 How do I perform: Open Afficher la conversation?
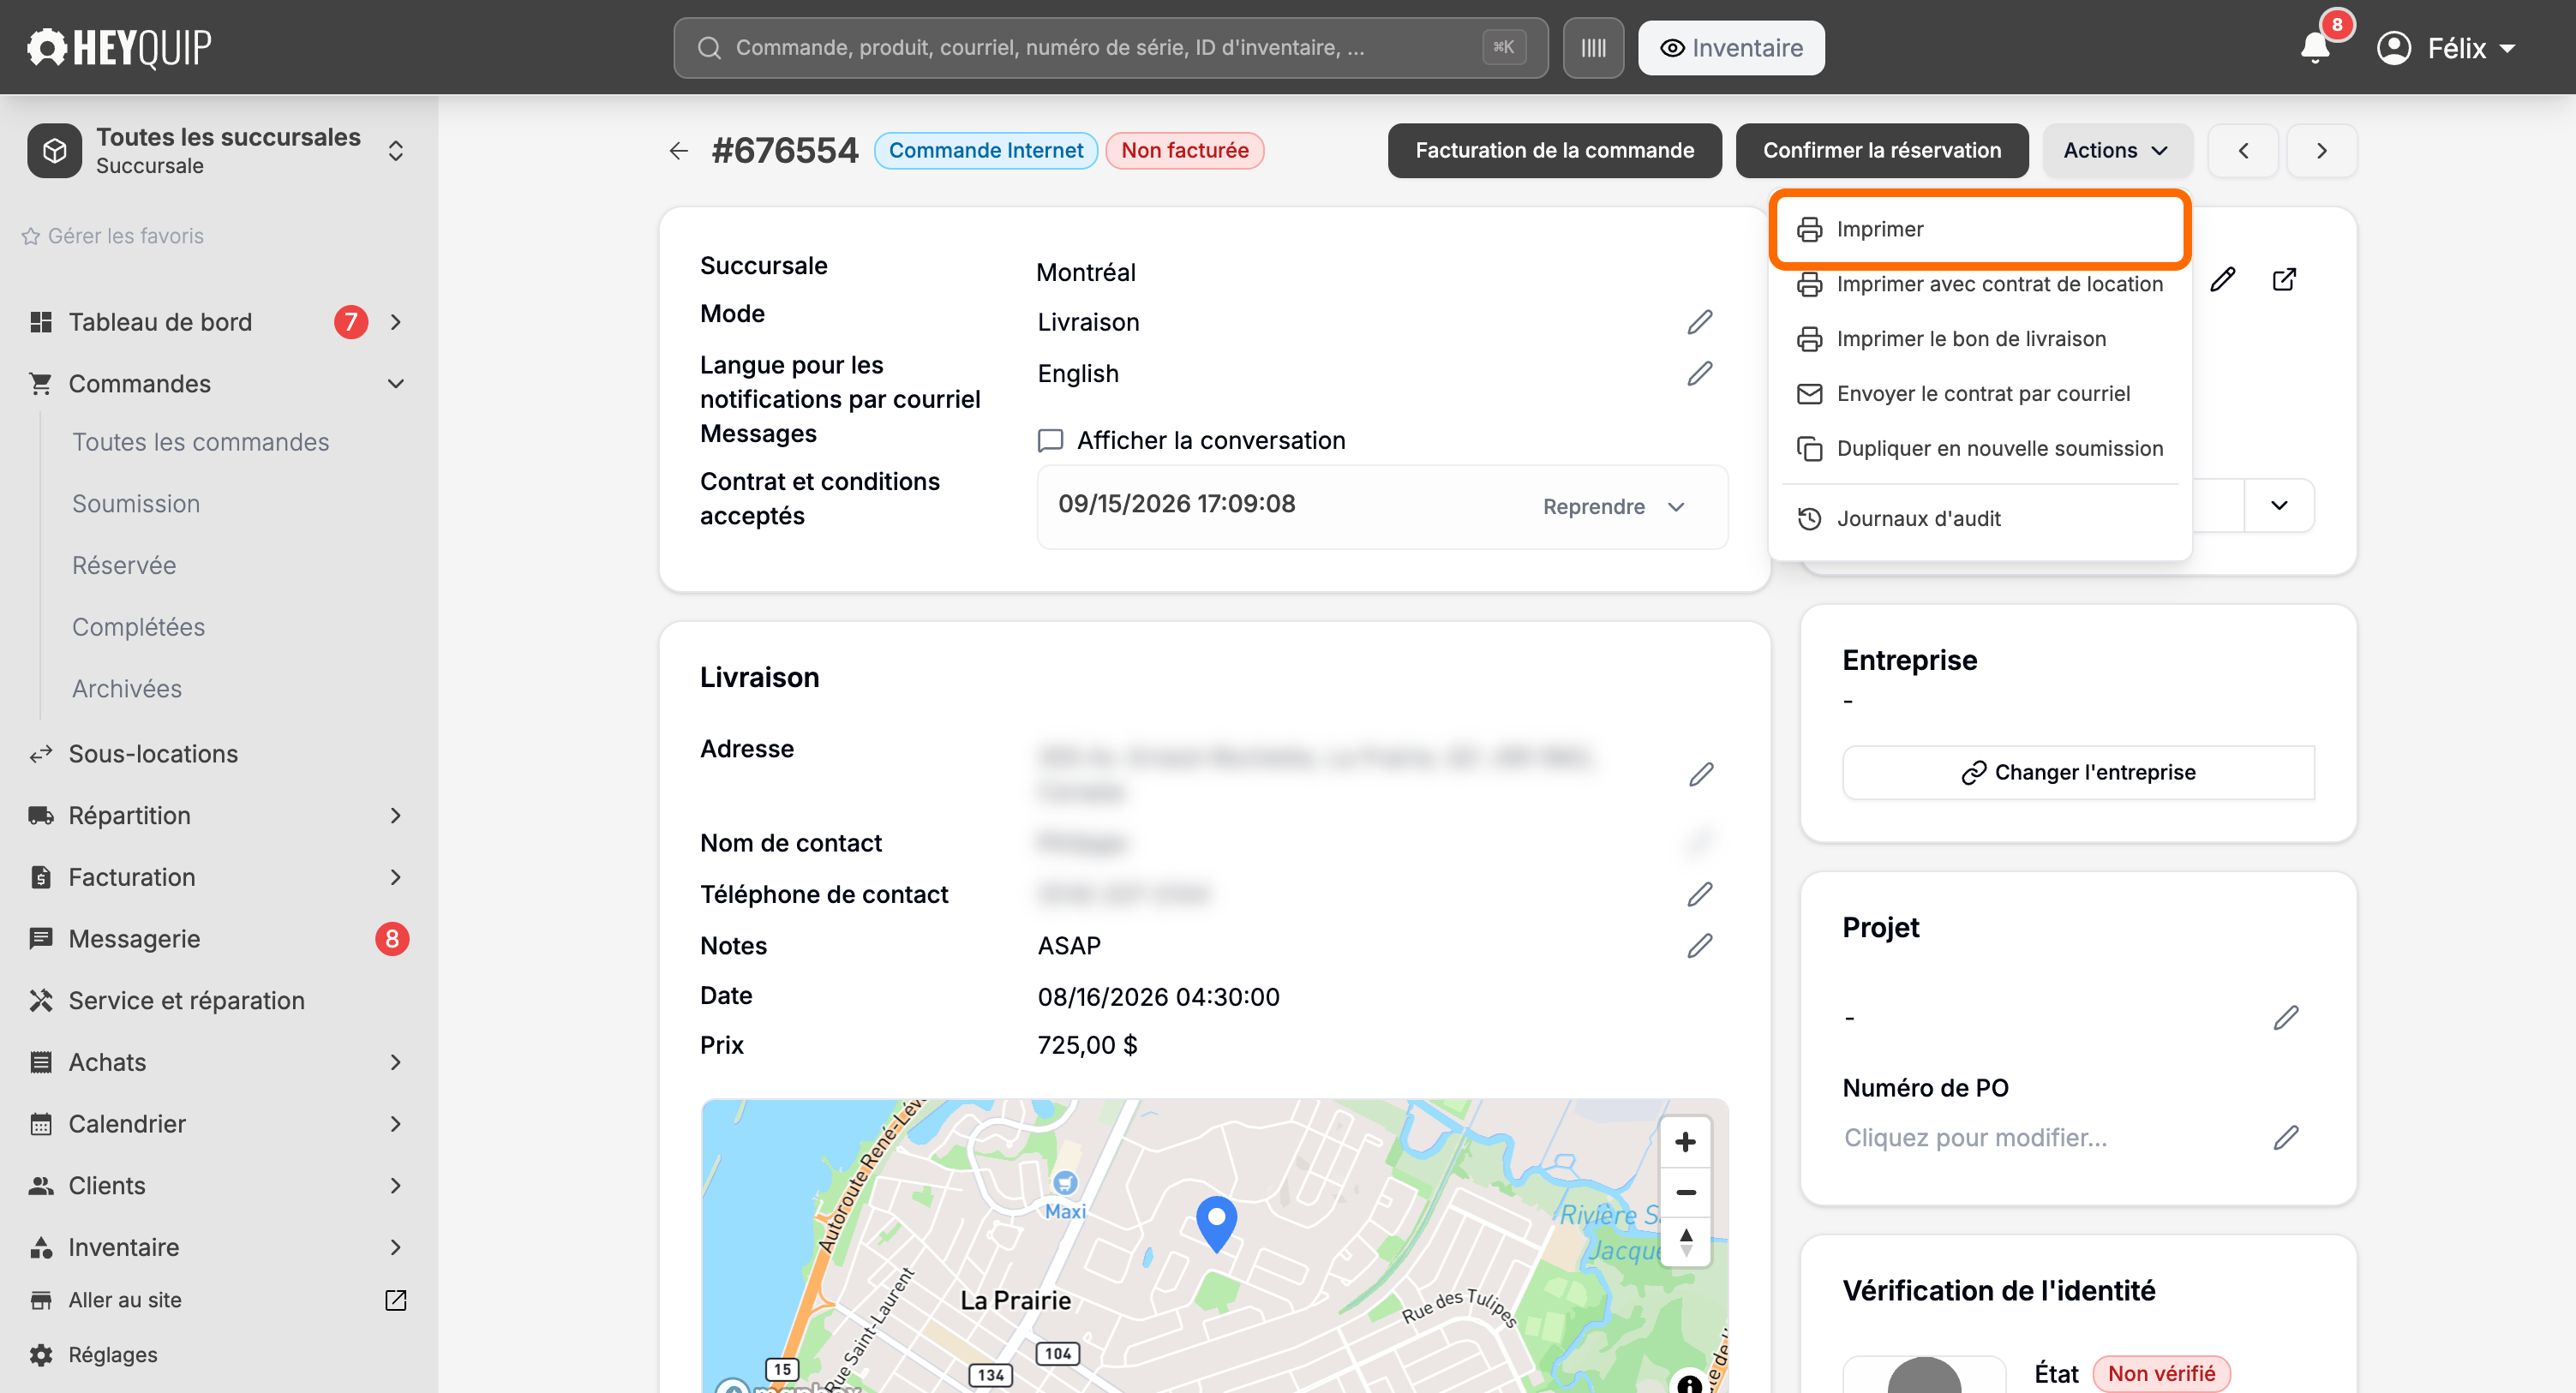(x=1191, y=440)
